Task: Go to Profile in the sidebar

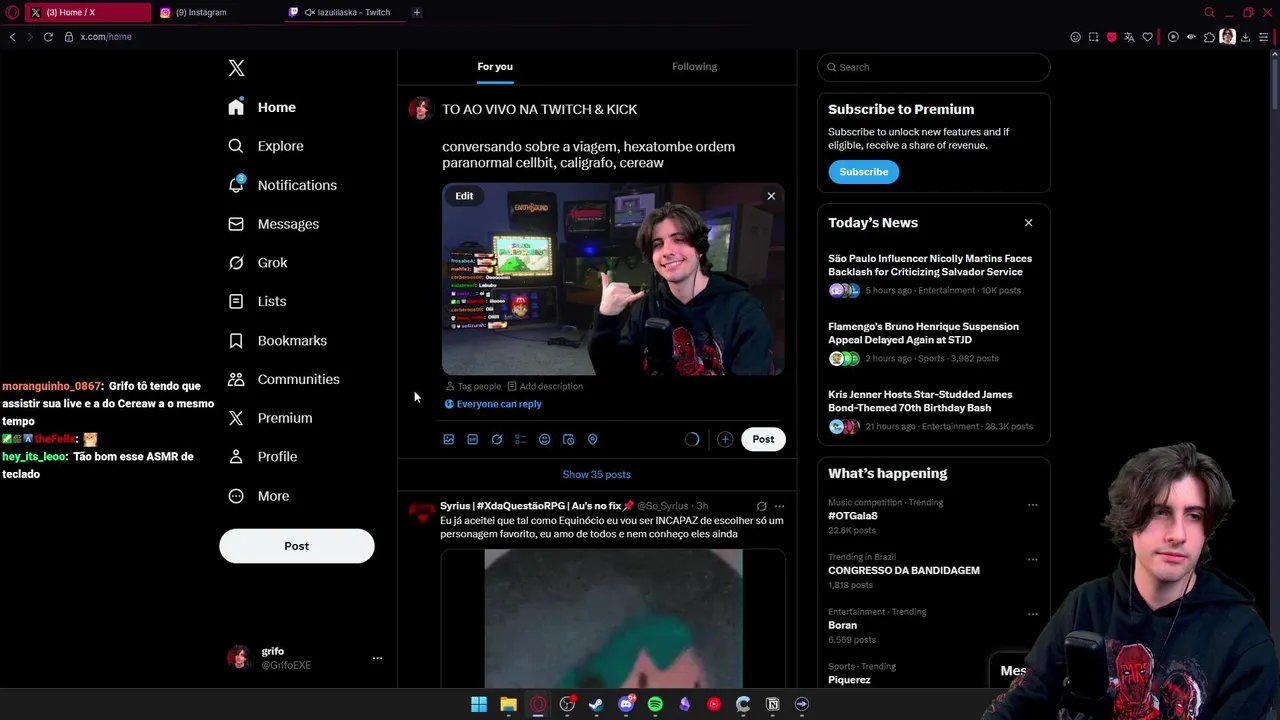Action: 262,457
